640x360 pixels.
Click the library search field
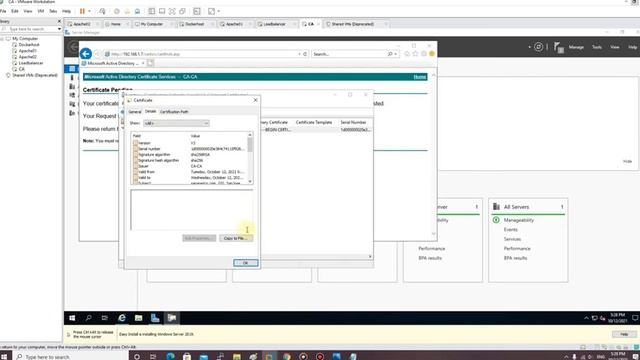(x=29, y=29)
